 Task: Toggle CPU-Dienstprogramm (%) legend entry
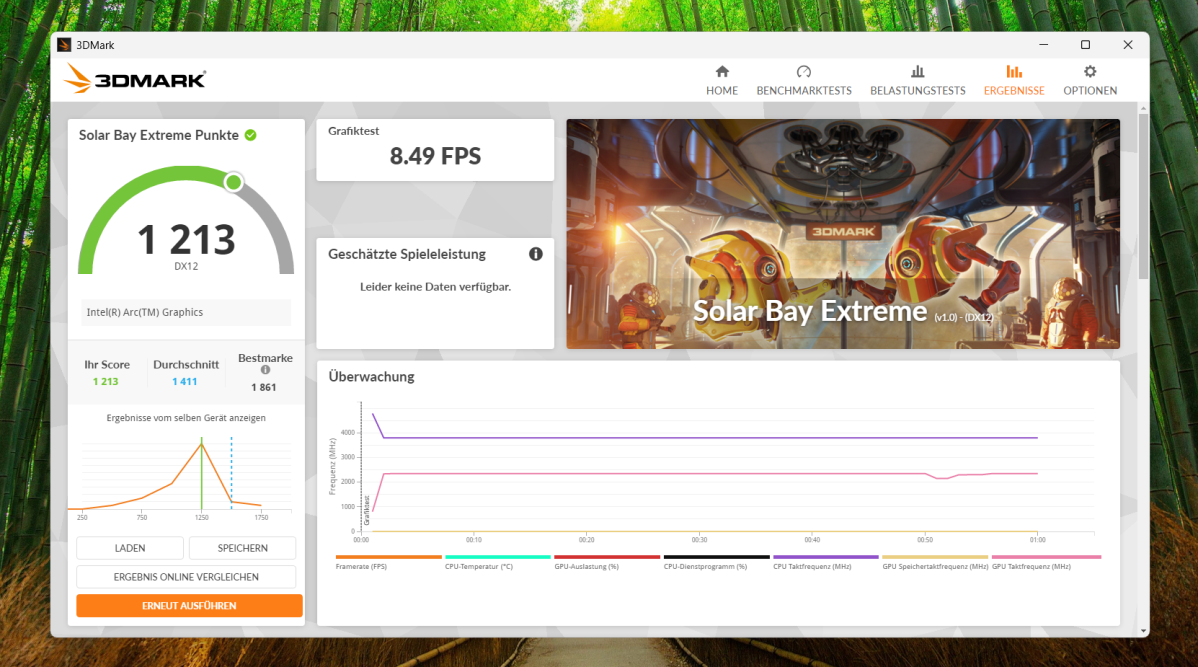click(716, 562)
